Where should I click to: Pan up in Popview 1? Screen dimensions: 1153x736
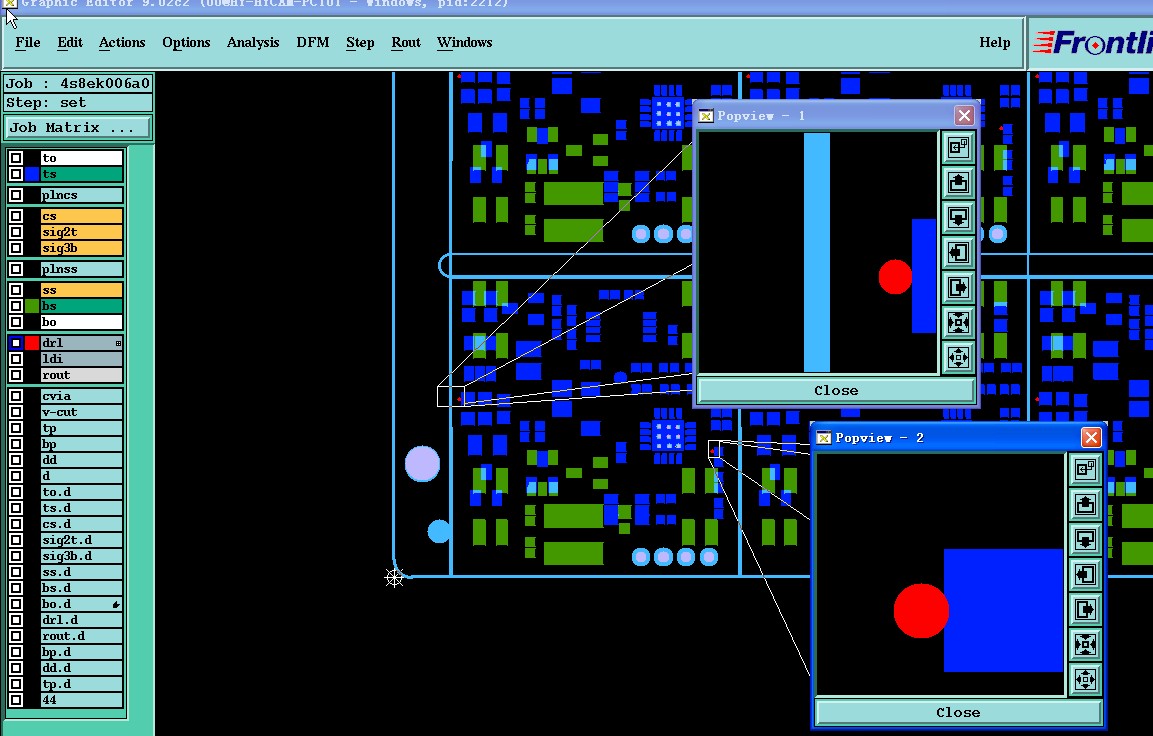coord(958,182)
